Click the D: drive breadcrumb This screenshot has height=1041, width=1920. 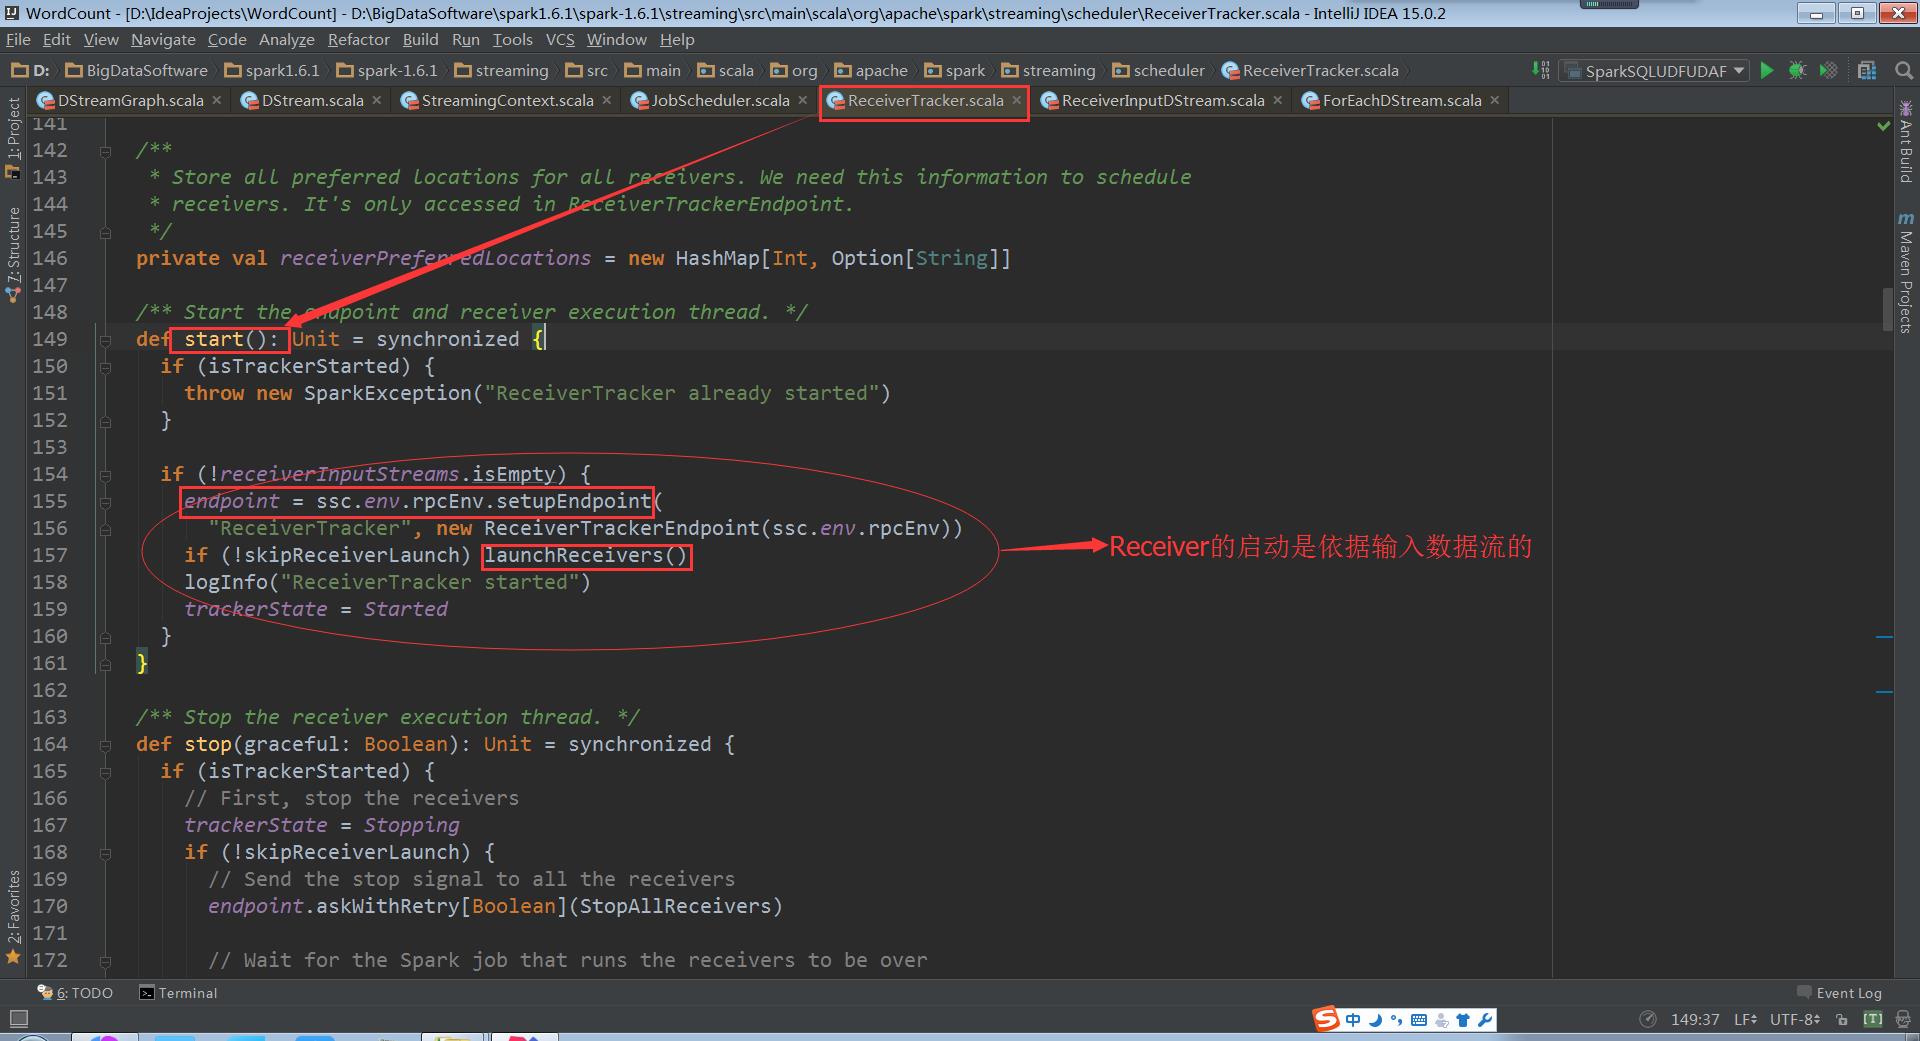(x=30, y=70)
